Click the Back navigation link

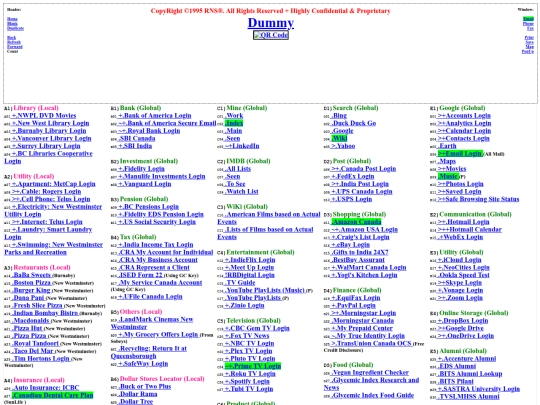click(11, 38)
